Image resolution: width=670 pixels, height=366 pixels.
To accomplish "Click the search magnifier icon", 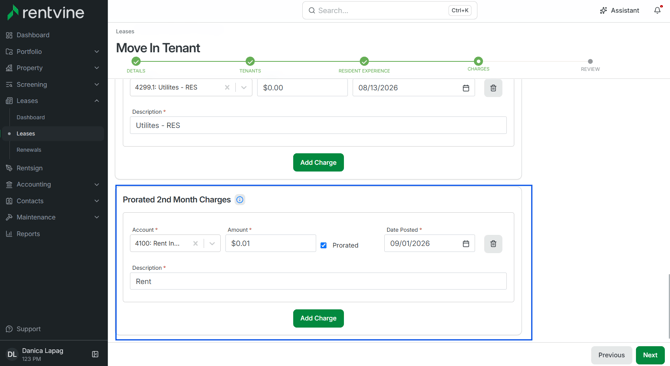I will pyautogui.click(x=312, y=10).
